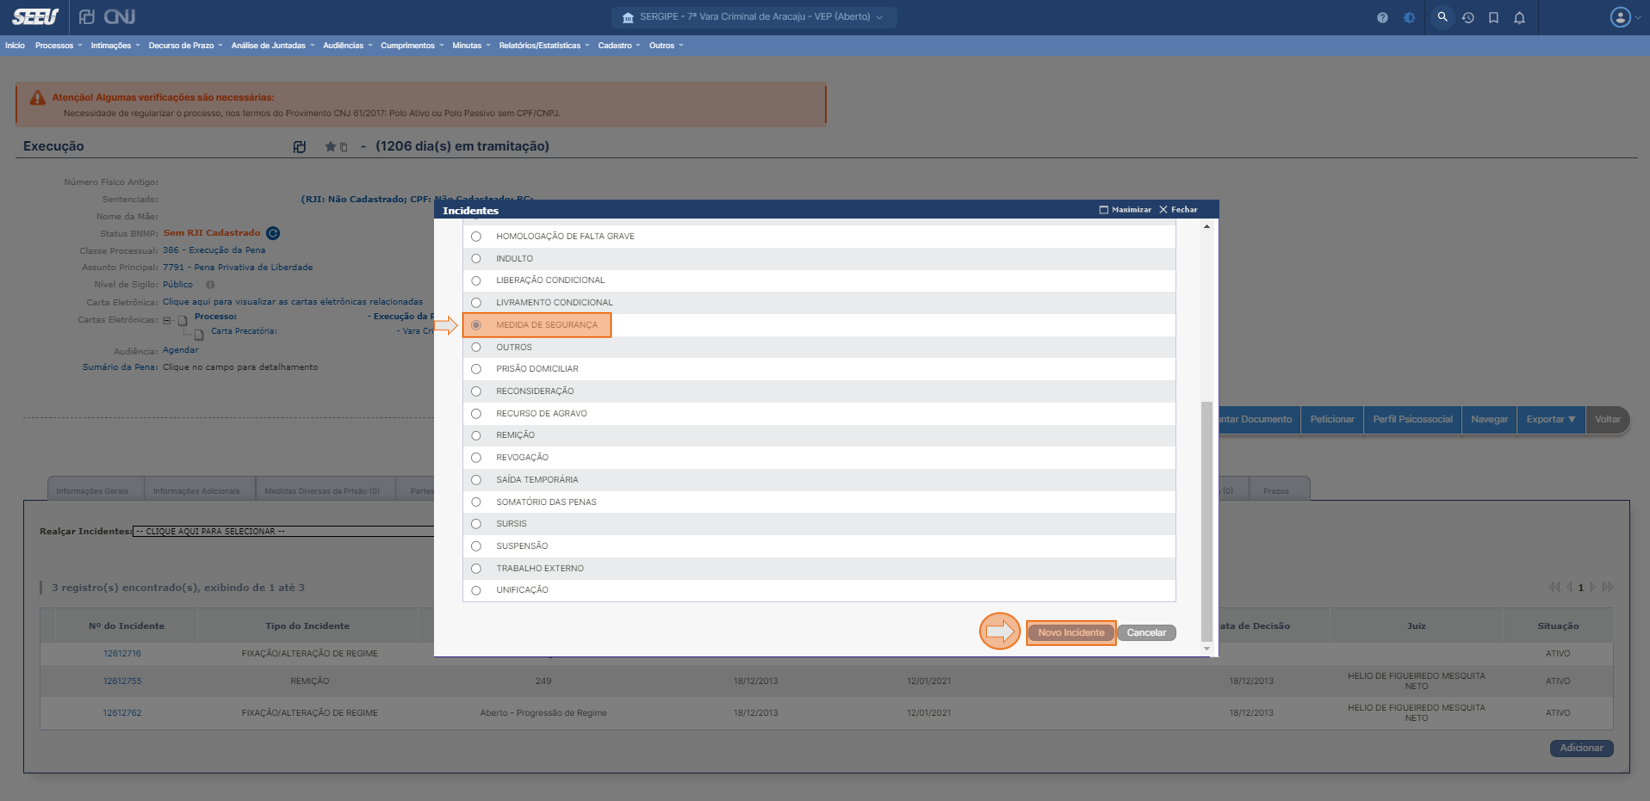Select SAÍDA TEMPORÁRIA radio option
This screenshot has width=1650, height=801.
pyautogui.click(x=476, y=480)
